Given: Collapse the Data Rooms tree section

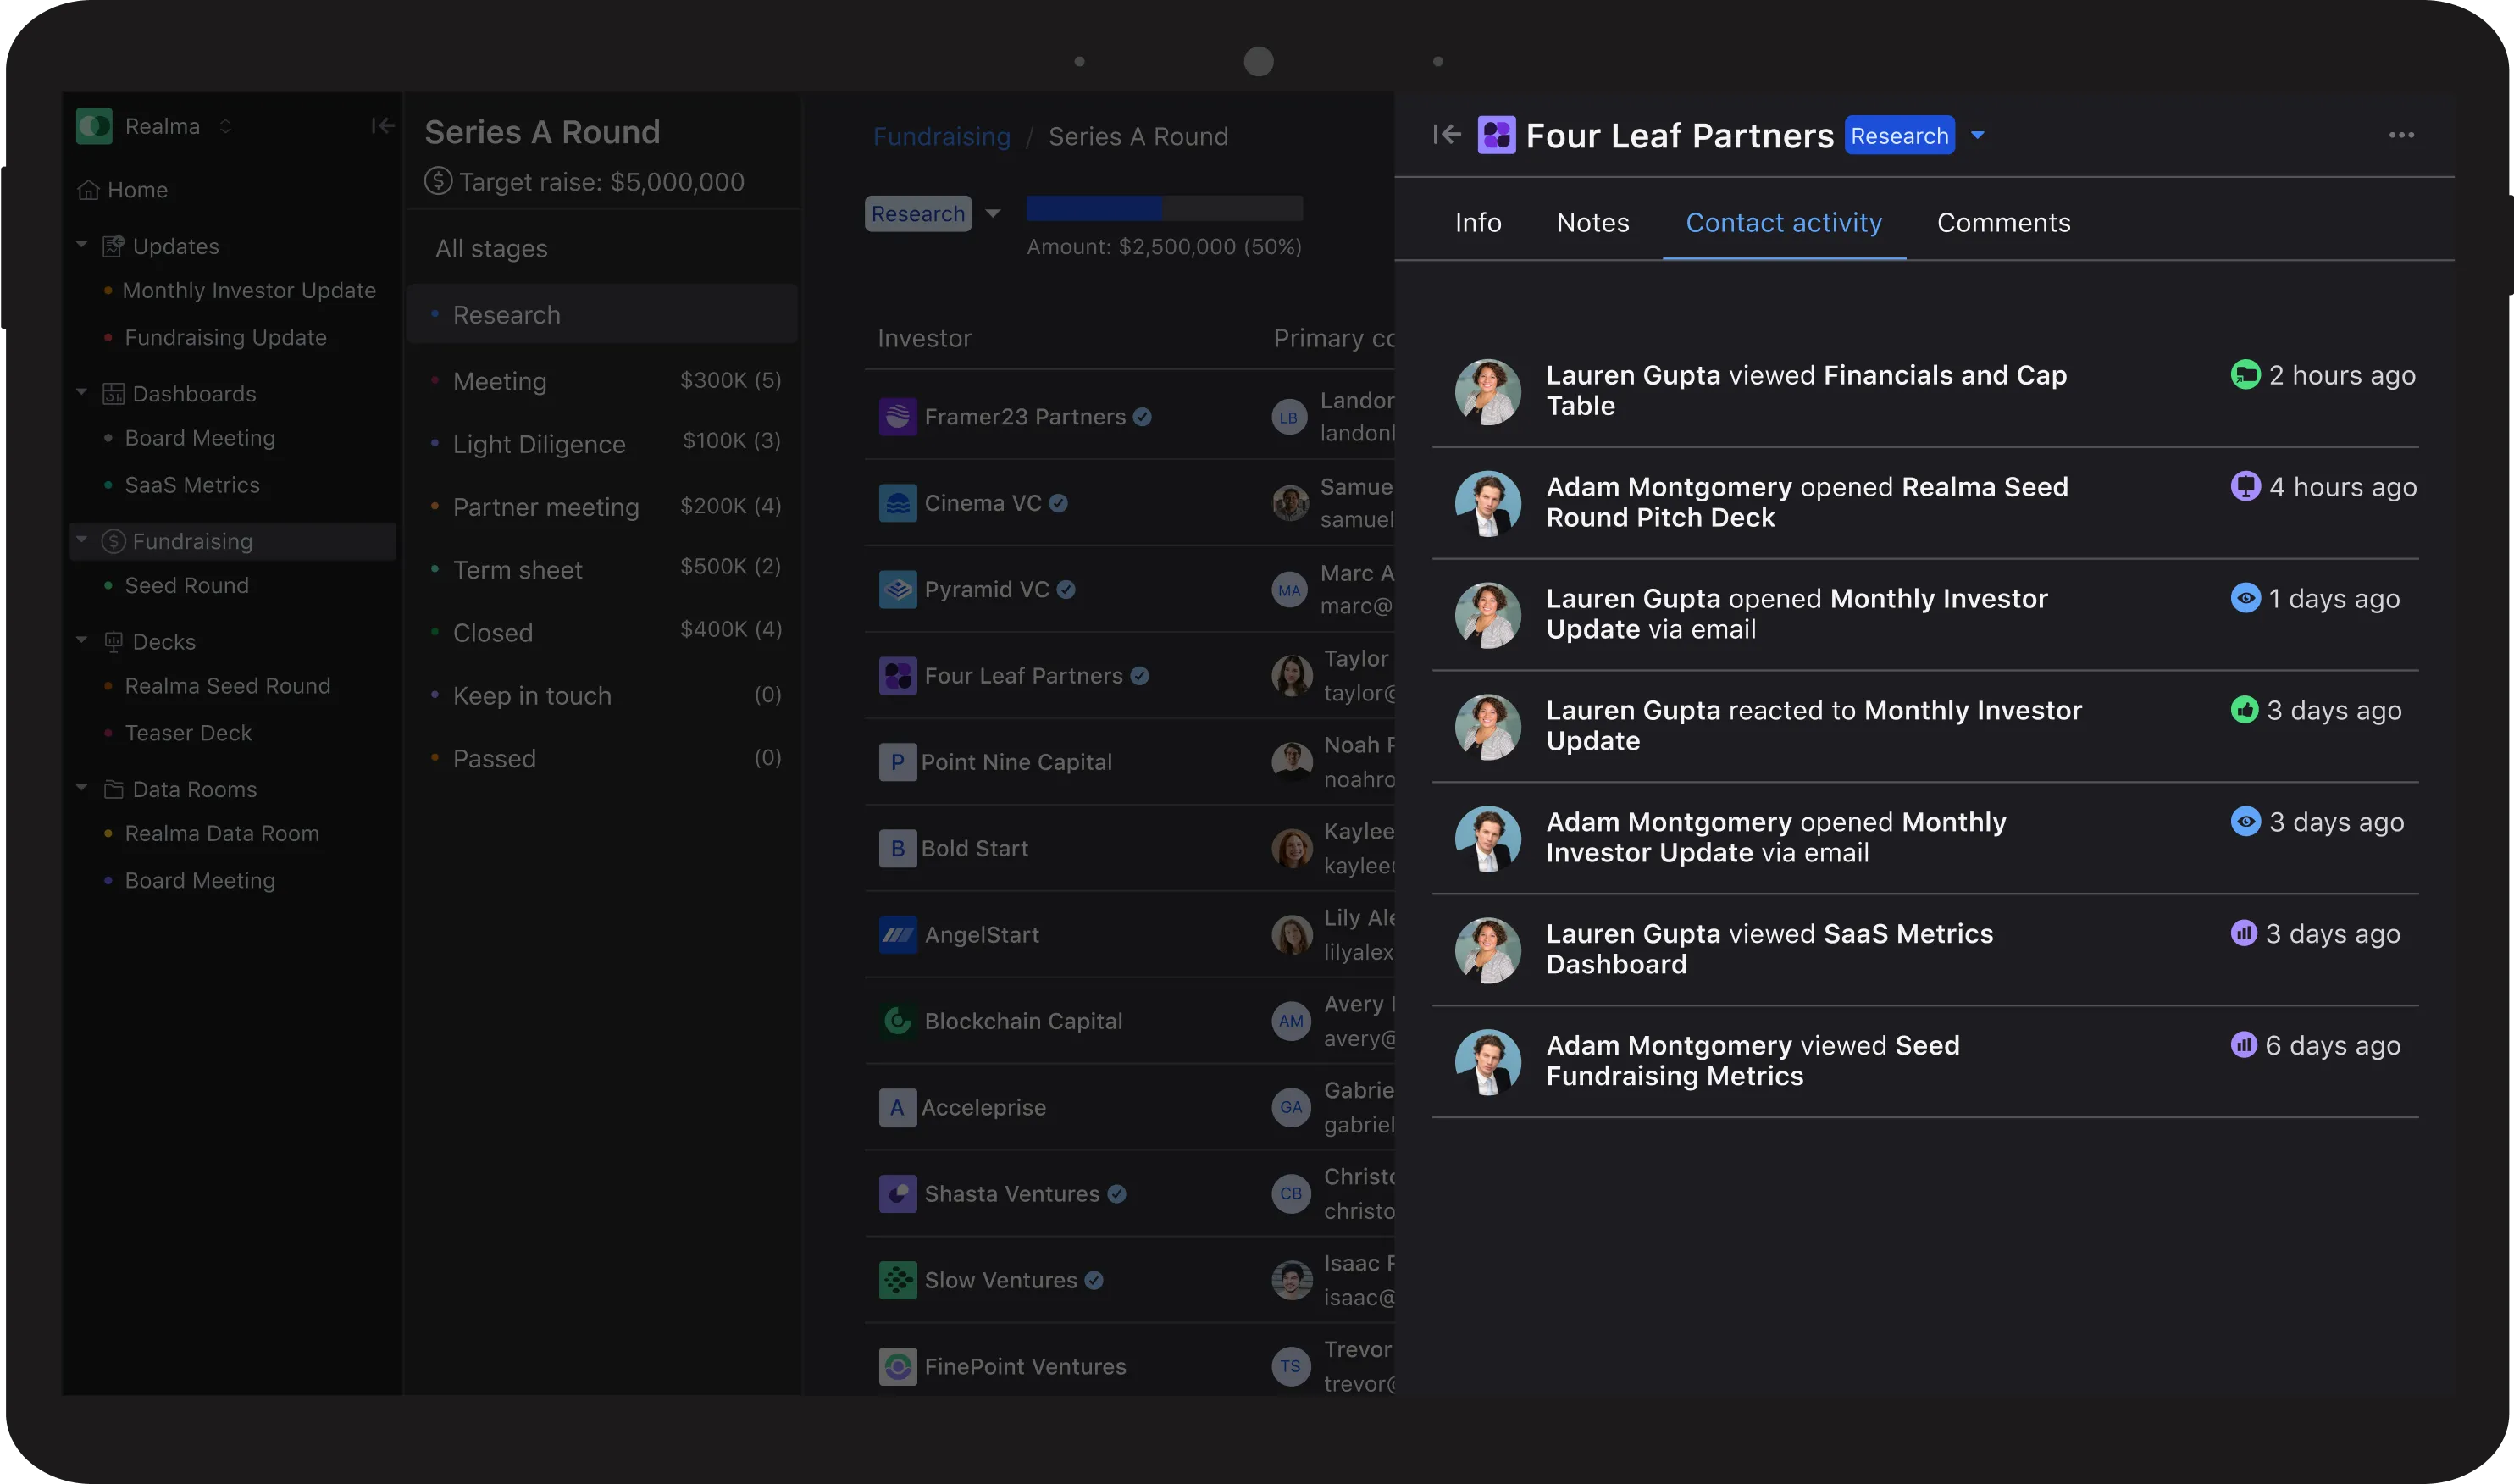Looking at the screenshot, I should (x=82, y=788).
